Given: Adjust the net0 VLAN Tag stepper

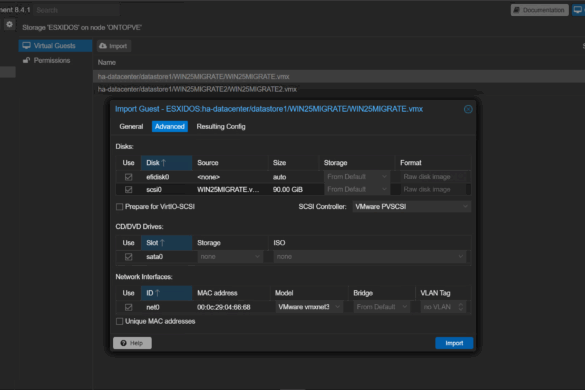Looking at the screenshot, I should pyautogui.click(x=461, y=307).
